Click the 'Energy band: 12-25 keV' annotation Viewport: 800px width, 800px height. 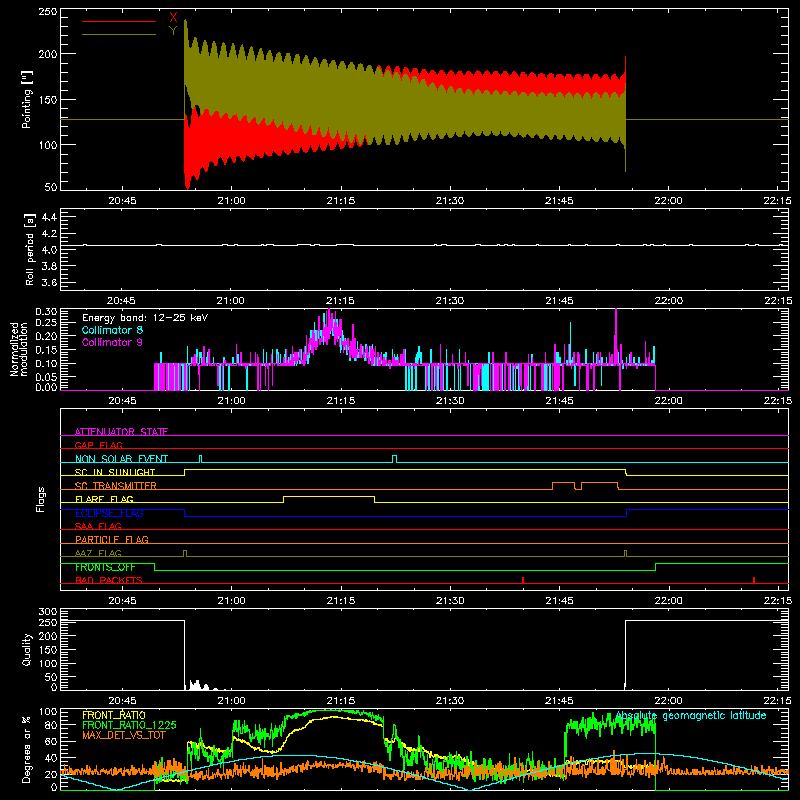click(x=145, y=318)
